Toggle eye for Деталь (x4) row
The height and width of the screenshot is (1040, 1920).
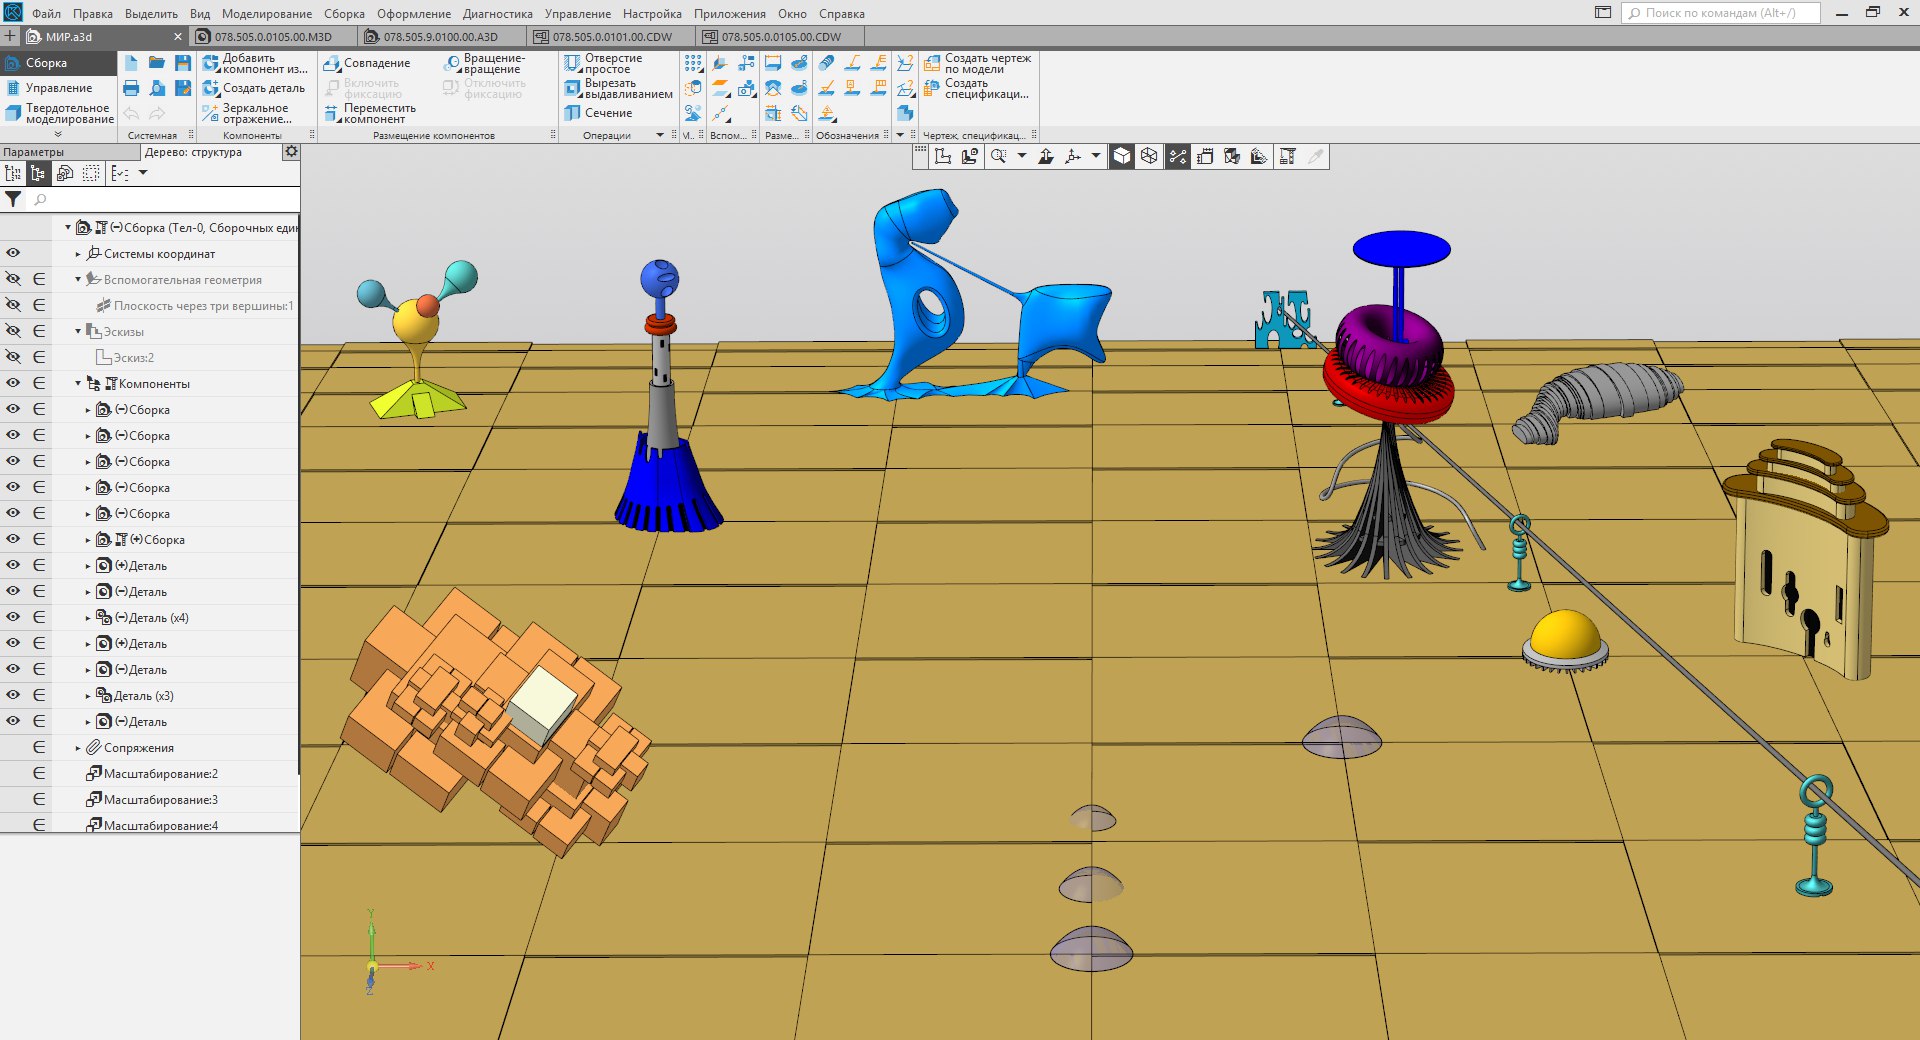pos(13,617)
